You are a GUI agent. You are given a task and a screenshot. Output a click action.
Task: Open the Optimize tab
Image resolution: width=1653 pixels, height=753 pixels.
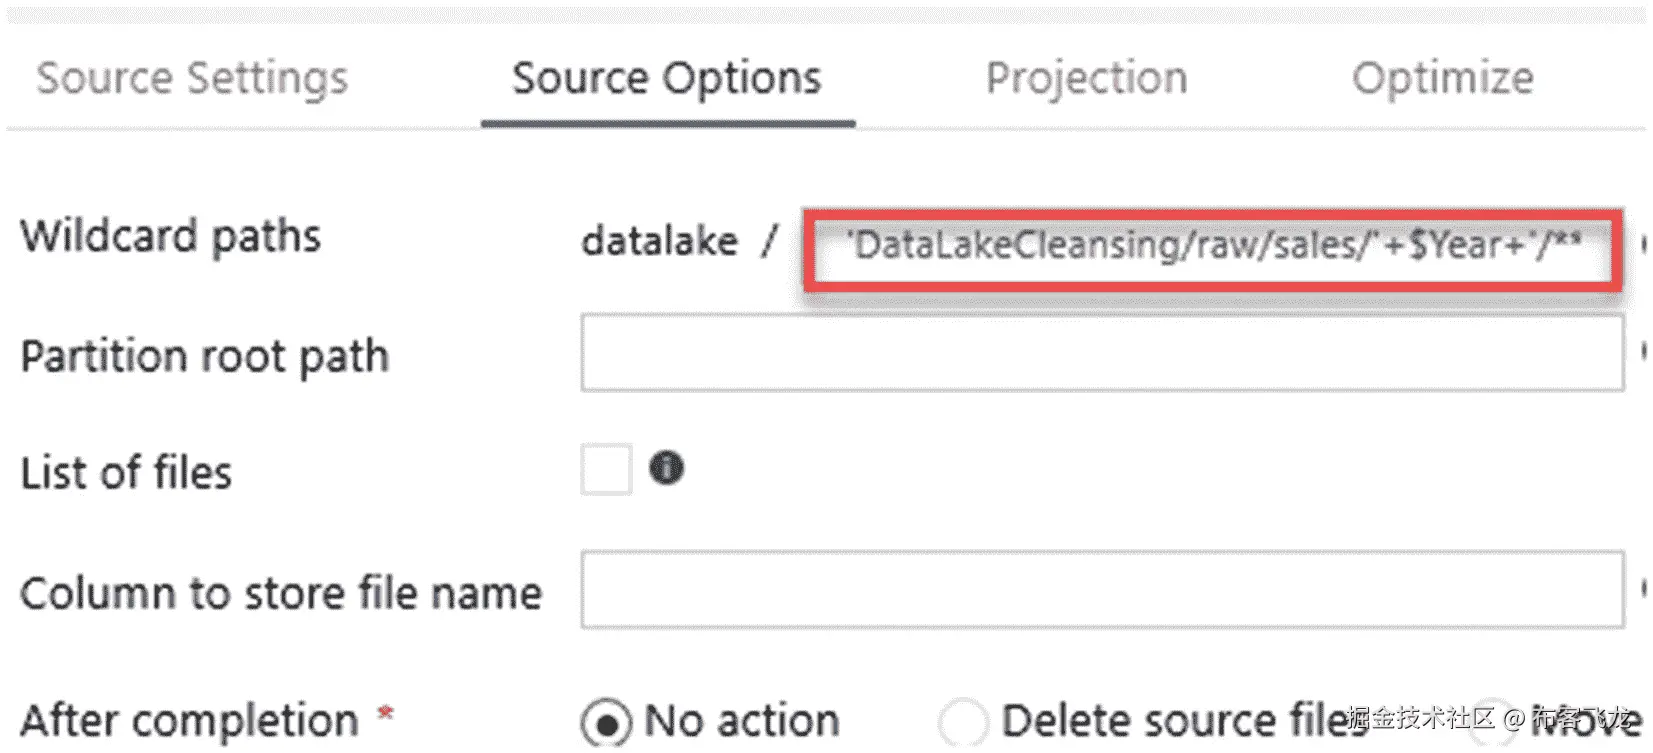[1442, 78]
